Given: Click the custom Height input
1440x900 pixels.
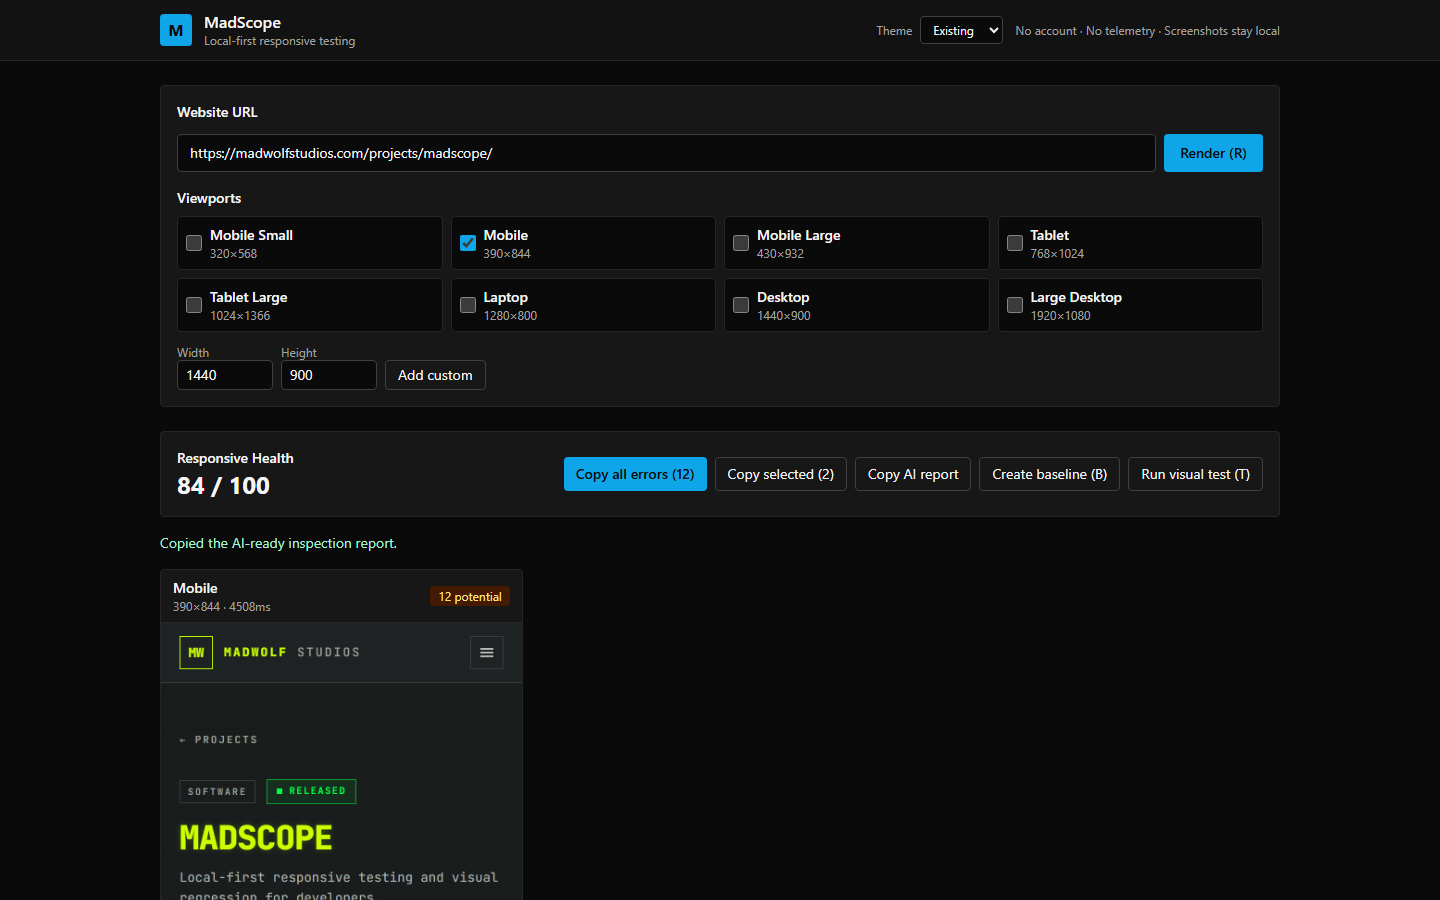Looking at the screenshot, I should tap(329, 375).
